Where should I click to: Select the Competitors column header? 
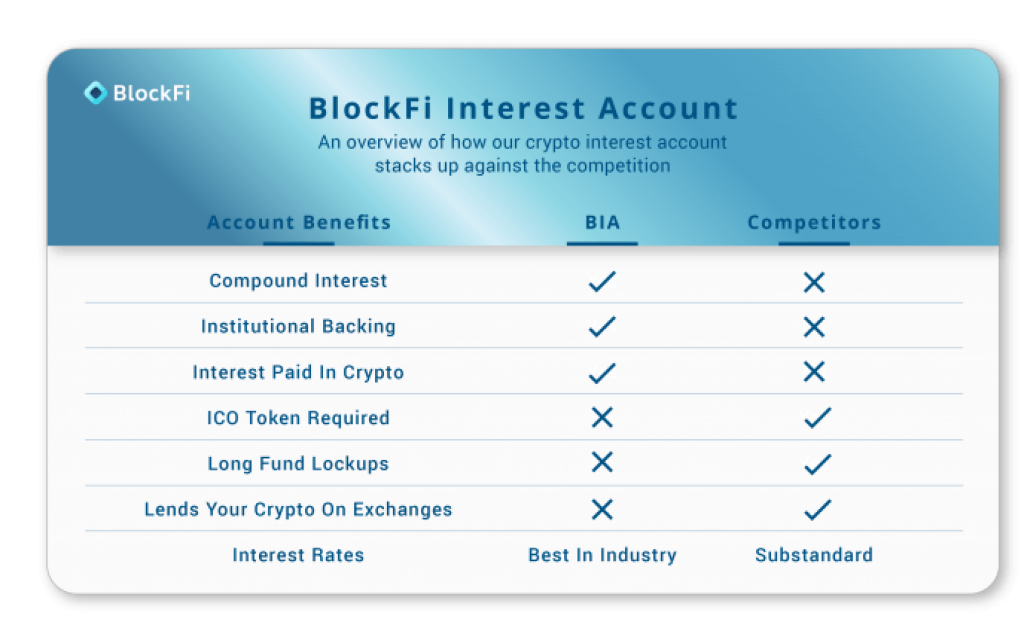[814, 222]
